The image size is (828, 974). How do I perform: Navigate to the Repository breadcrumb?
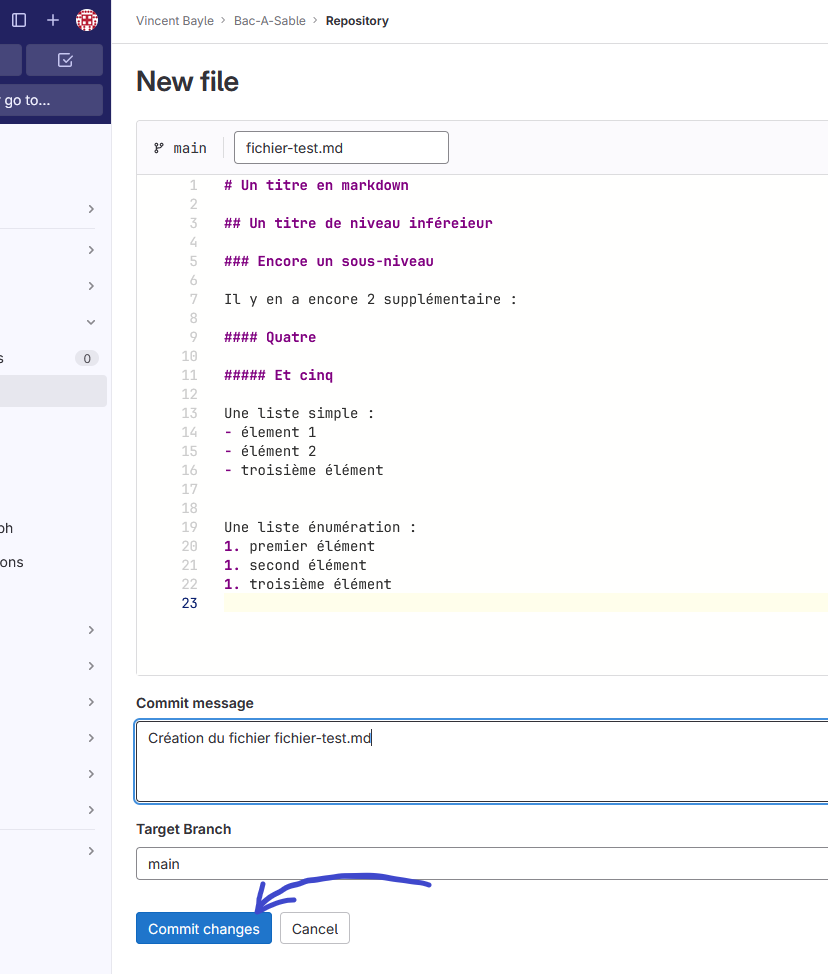pos(357,20)
